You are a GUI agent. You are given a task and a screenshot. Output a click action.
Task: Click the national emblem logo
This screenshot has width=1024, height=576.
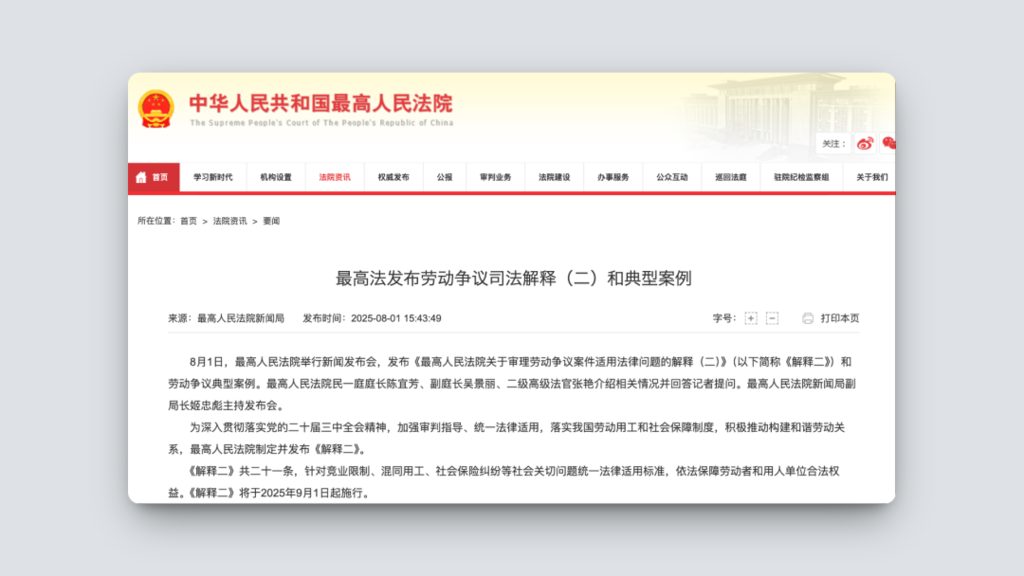point(156,108)
